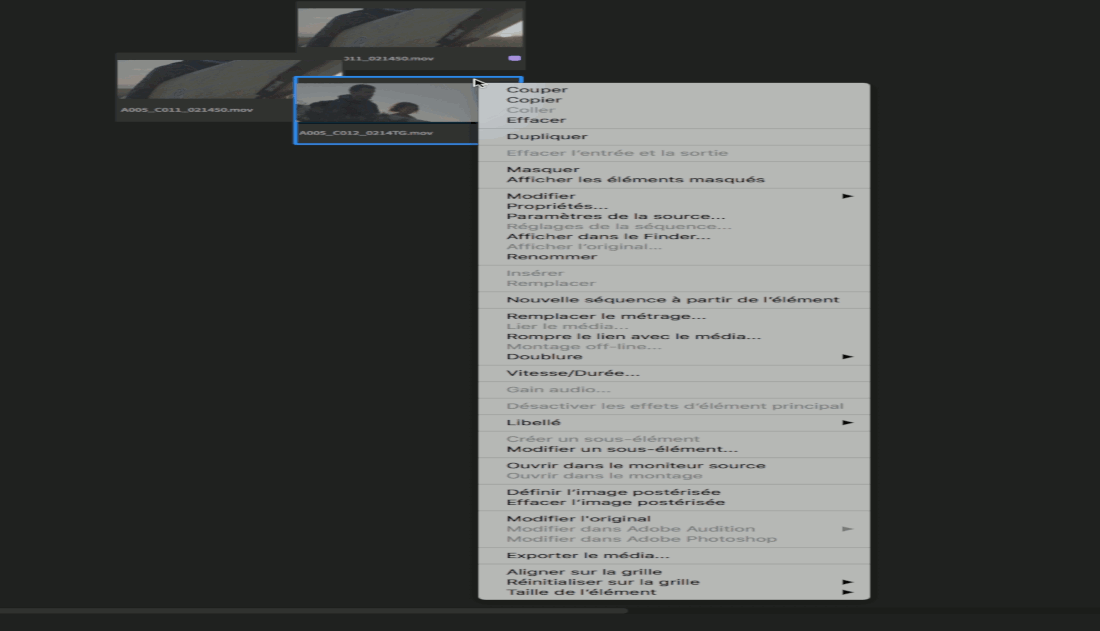Select Renommer menu entry

[673, 257]
